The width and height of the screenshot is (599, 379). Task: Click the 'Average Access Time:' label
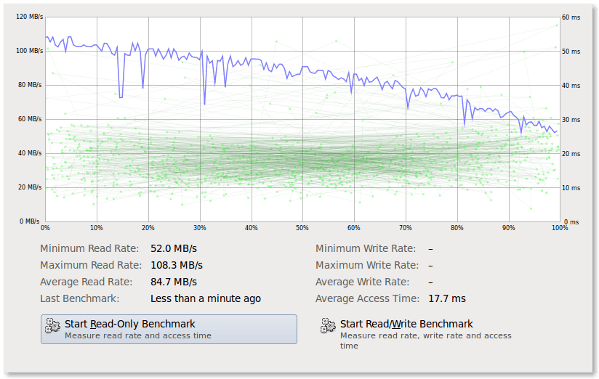pos(367,298)
